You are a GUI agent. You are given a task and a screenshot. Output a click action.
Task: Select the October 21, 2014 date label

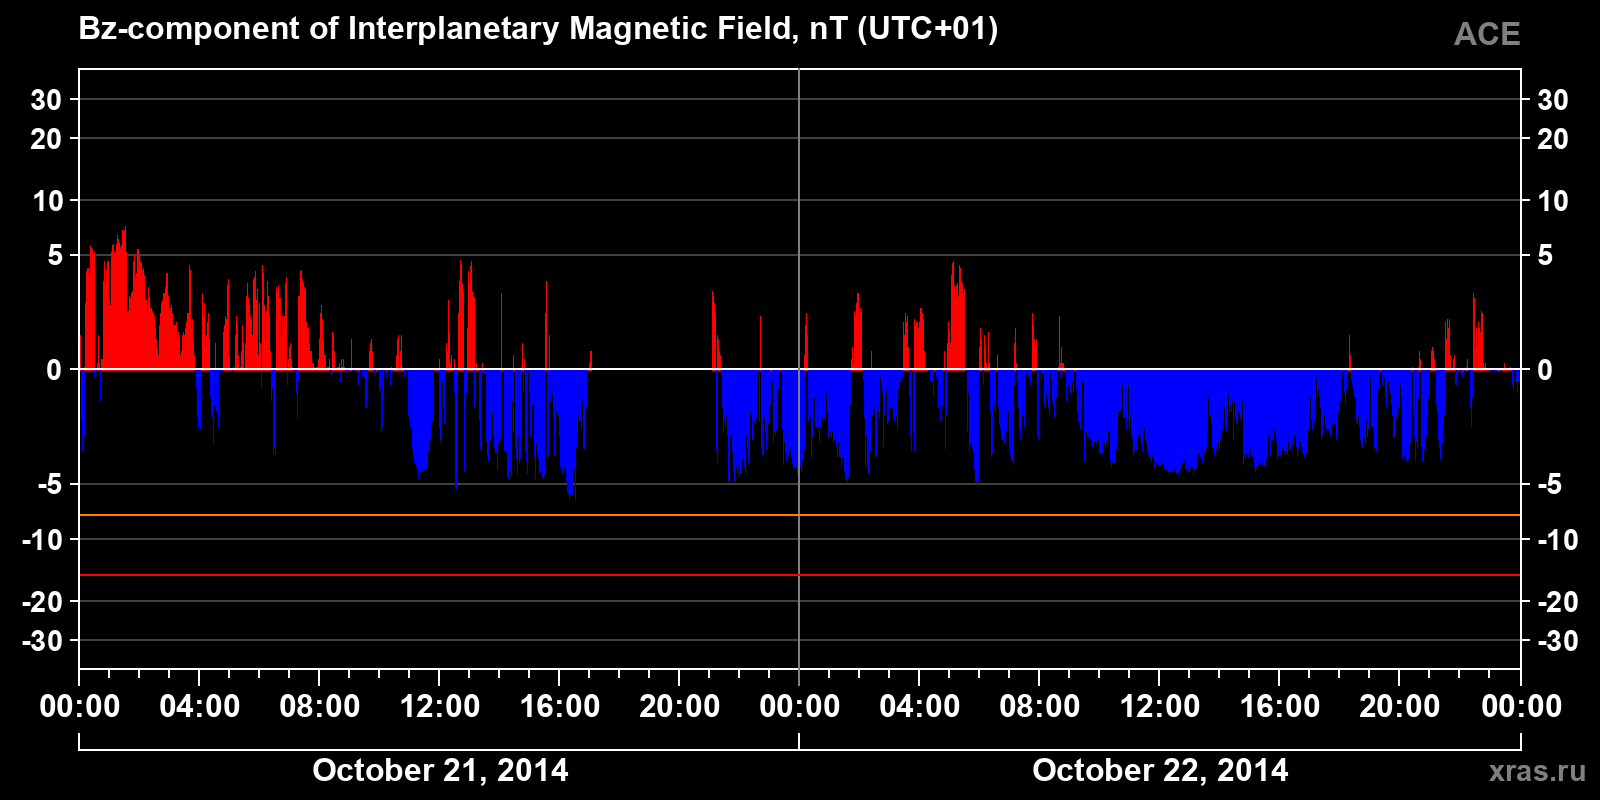tap(440, 770)
